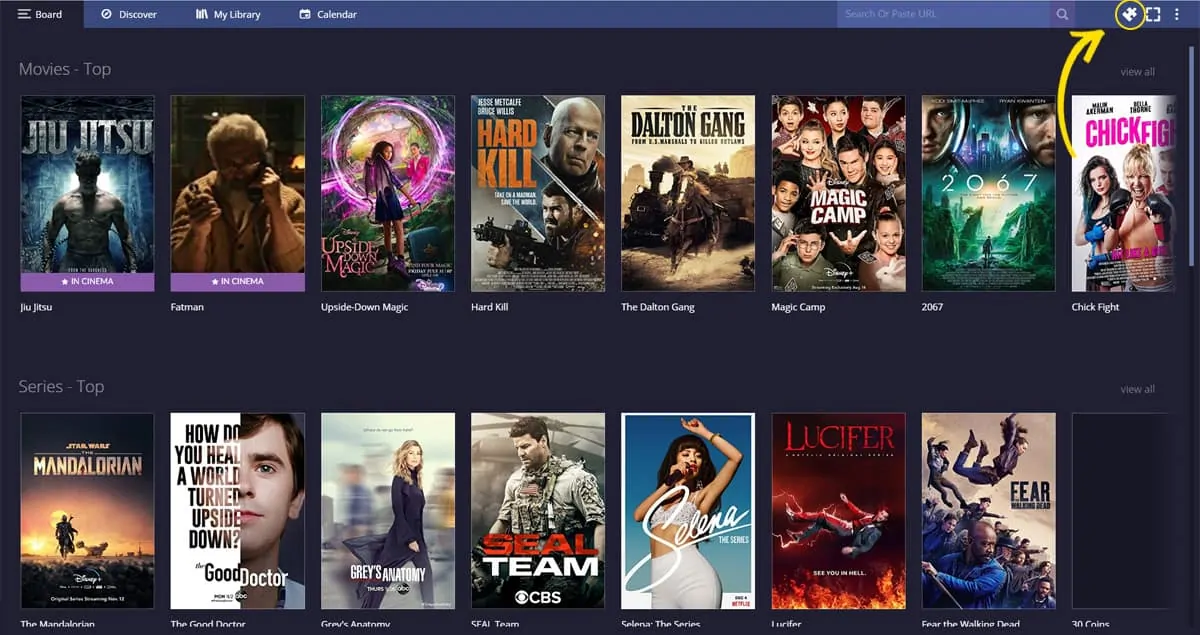Open the three-dot options menu
Image resolution: width=1200 pixels, height=635 pixels.
coord(1177,14)
